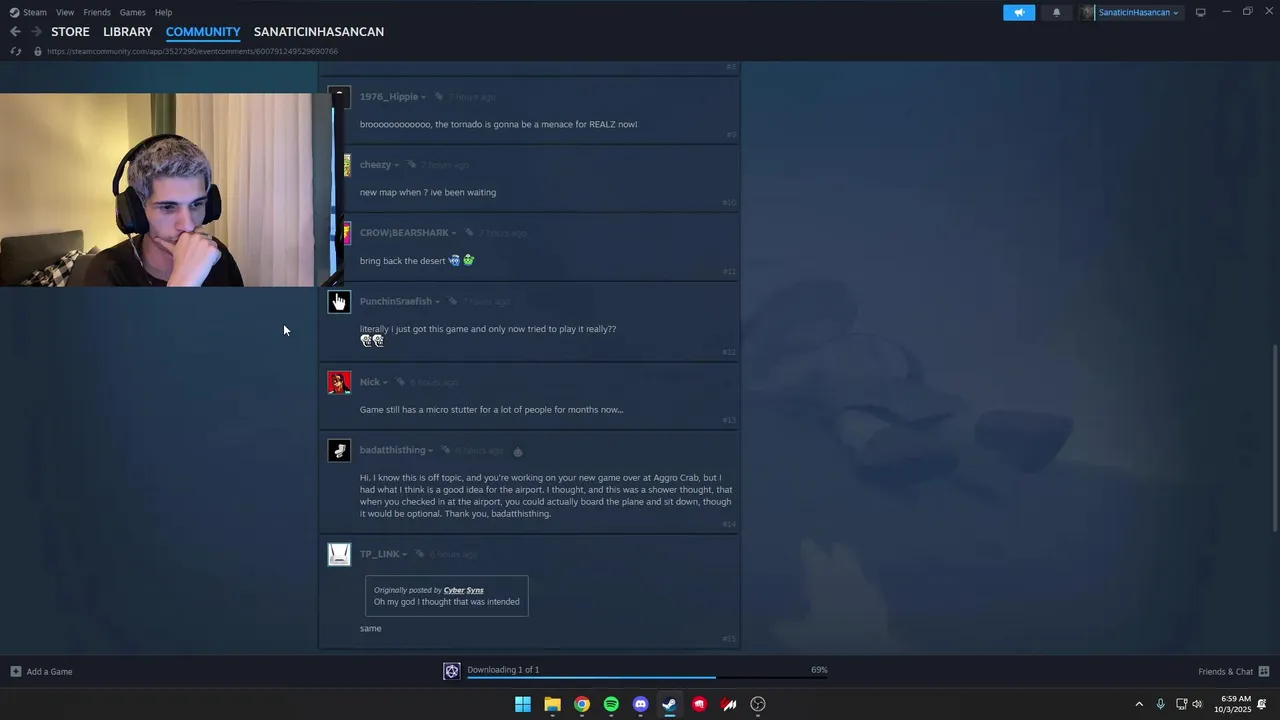Screen dimensions: 1280x720
Task: Open Spotify from taskbar
Action: click(611, 704)
